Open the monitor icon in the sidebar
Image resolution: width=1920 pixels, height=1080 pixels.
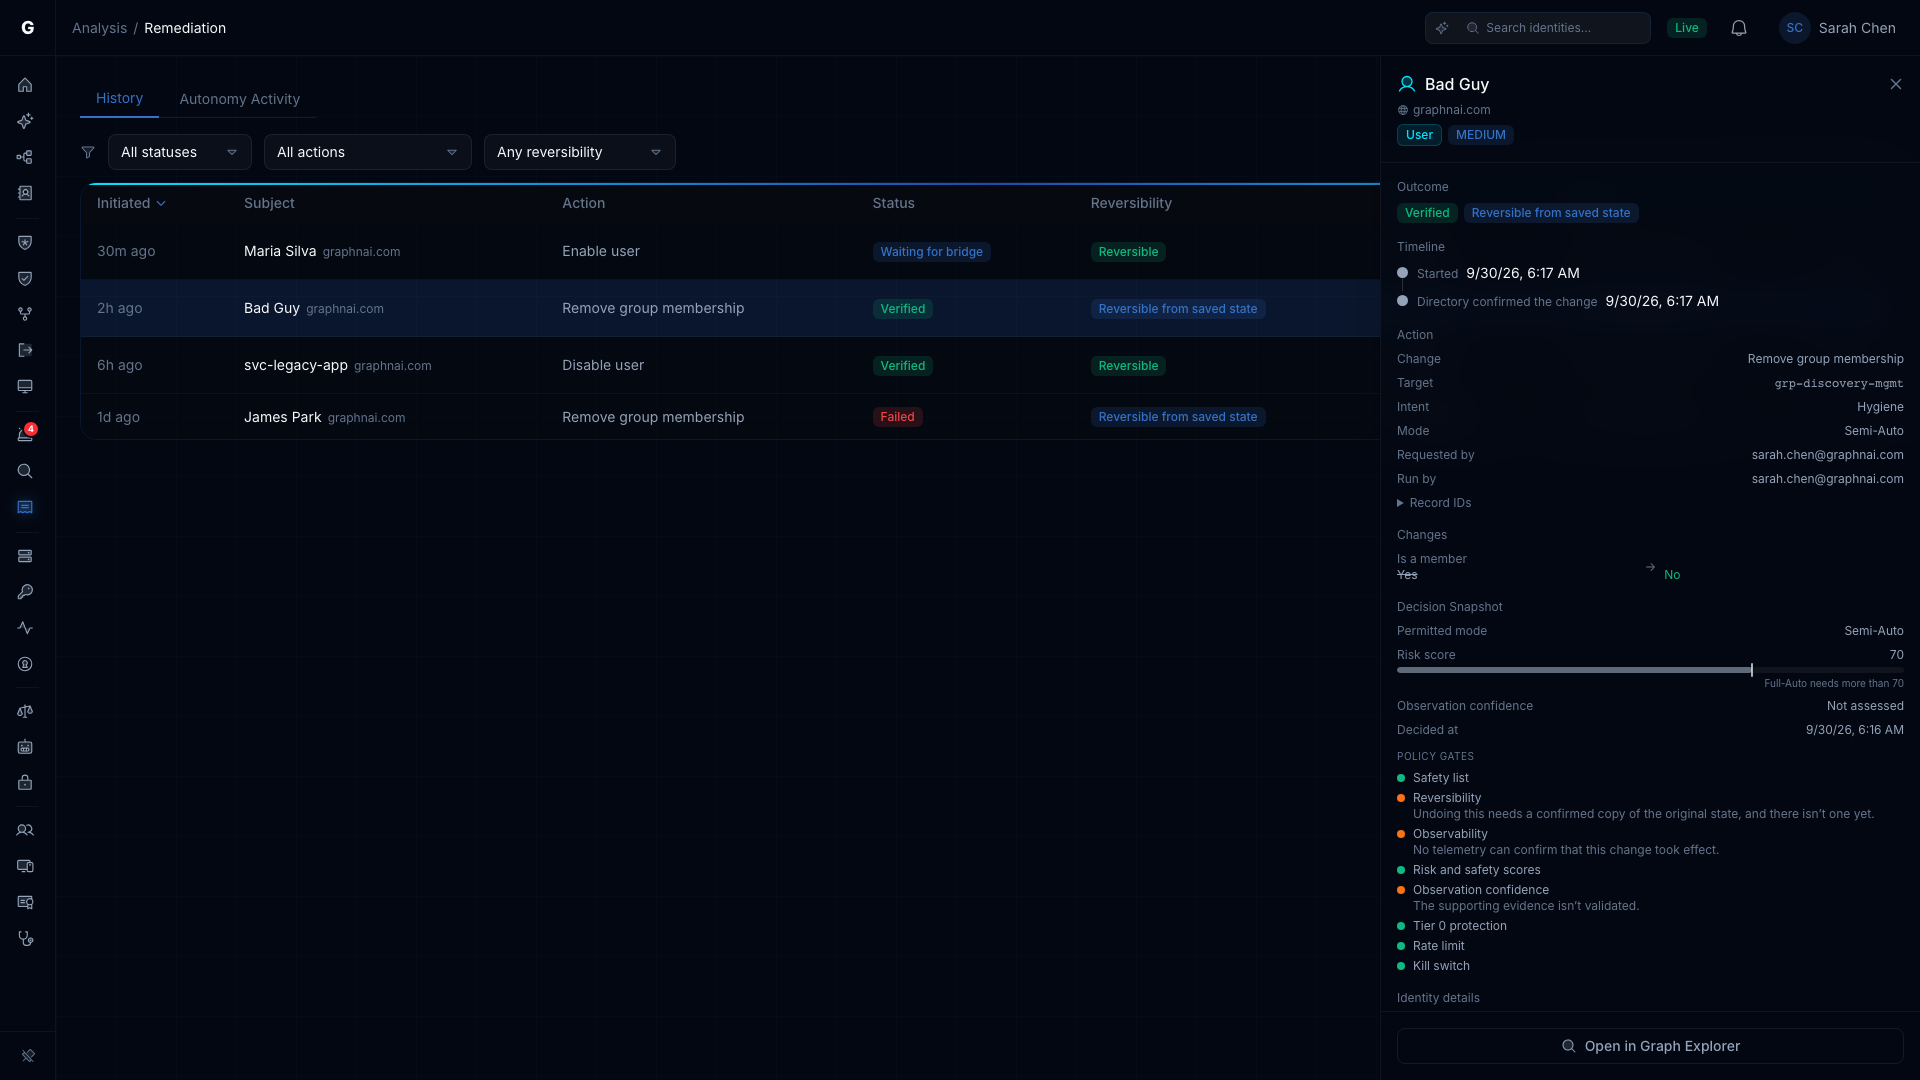[x=25, y=386]
